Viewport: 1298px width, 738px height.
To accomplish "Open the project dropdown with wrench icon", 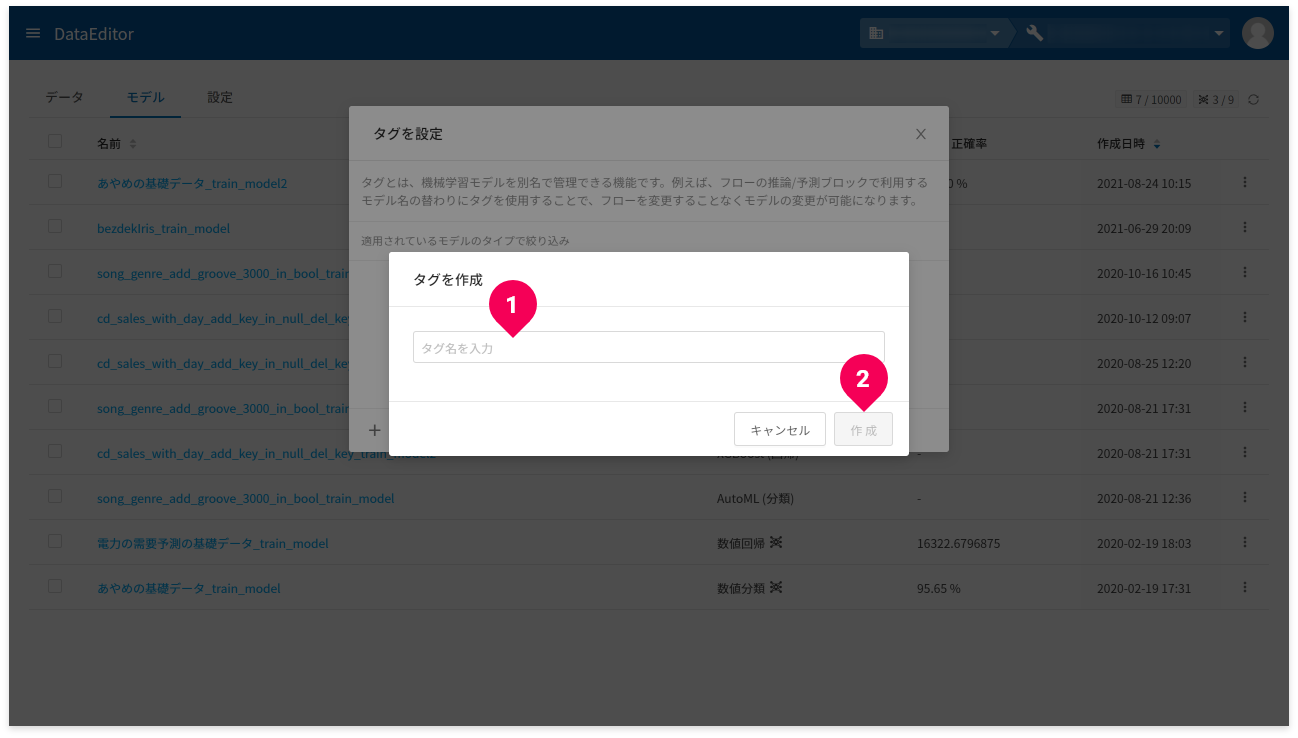I will 1126,33.
